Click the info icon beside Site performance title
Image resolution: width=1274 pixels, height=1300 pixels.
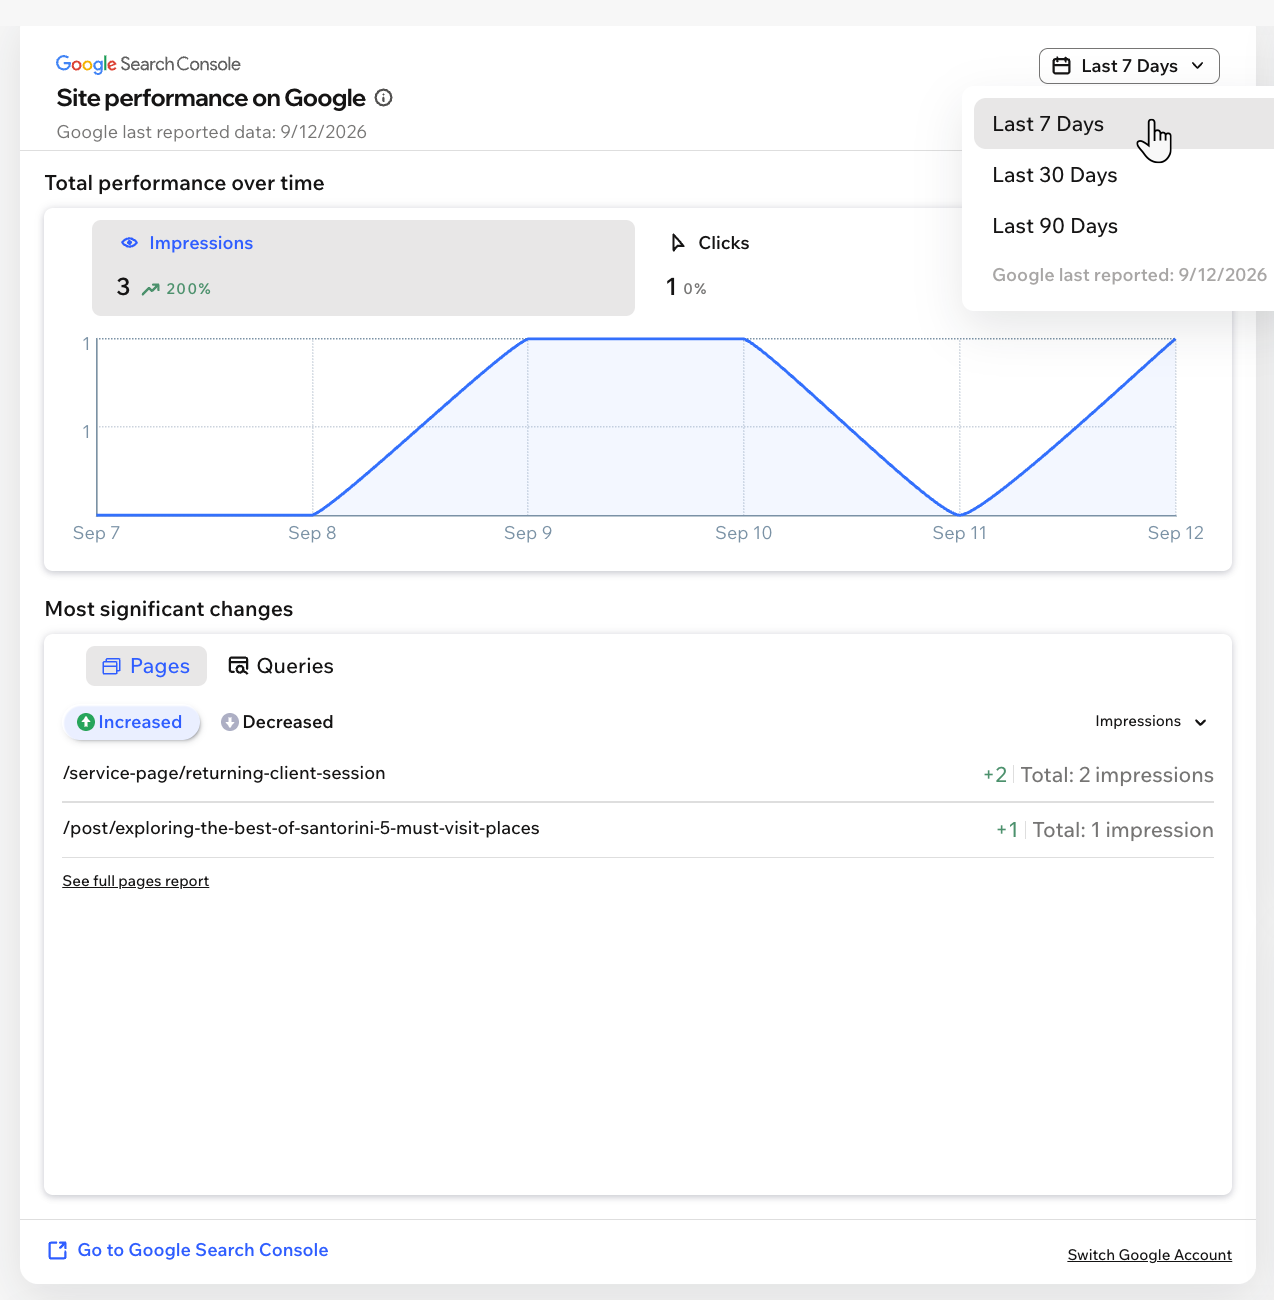[384, 98]
